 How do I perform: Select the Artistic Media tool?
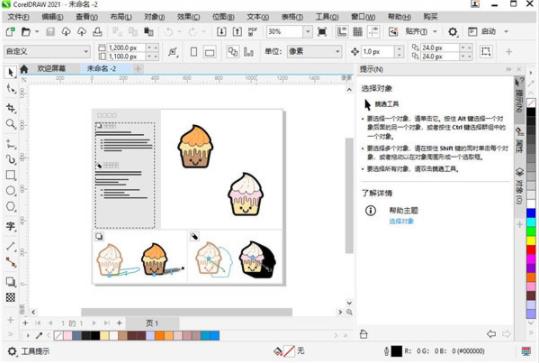tap(11, 159)
